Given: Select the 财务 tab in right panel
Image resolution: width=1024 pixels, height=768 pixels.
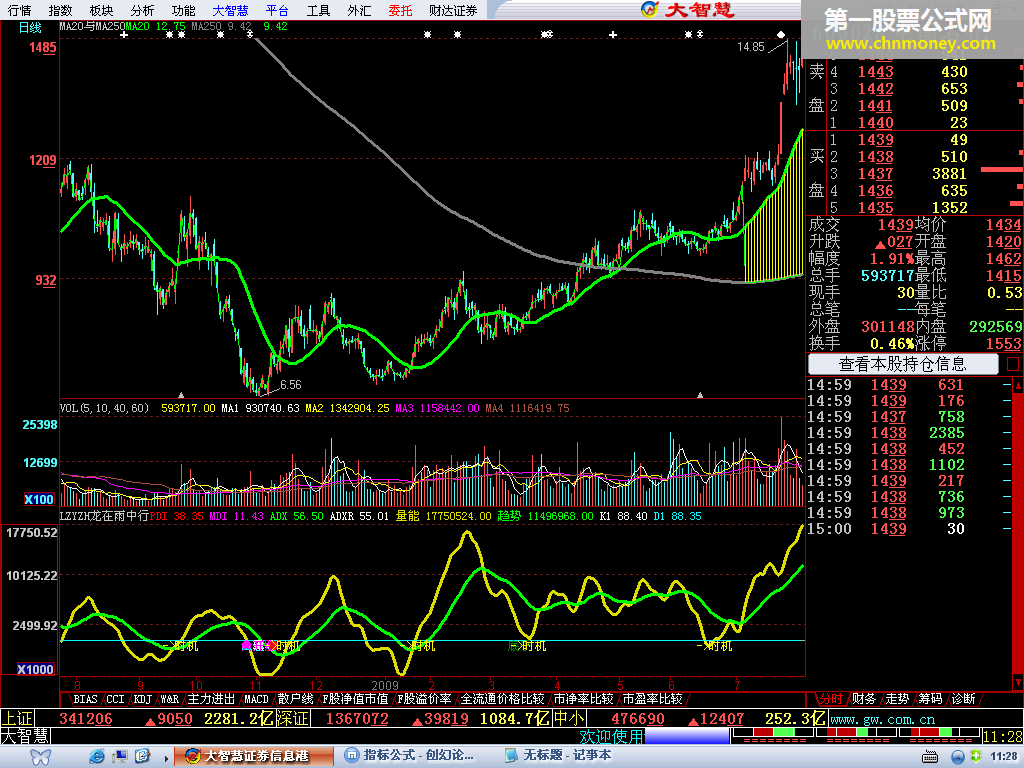Looking at the screenshot, I should (x=864, y=699).
